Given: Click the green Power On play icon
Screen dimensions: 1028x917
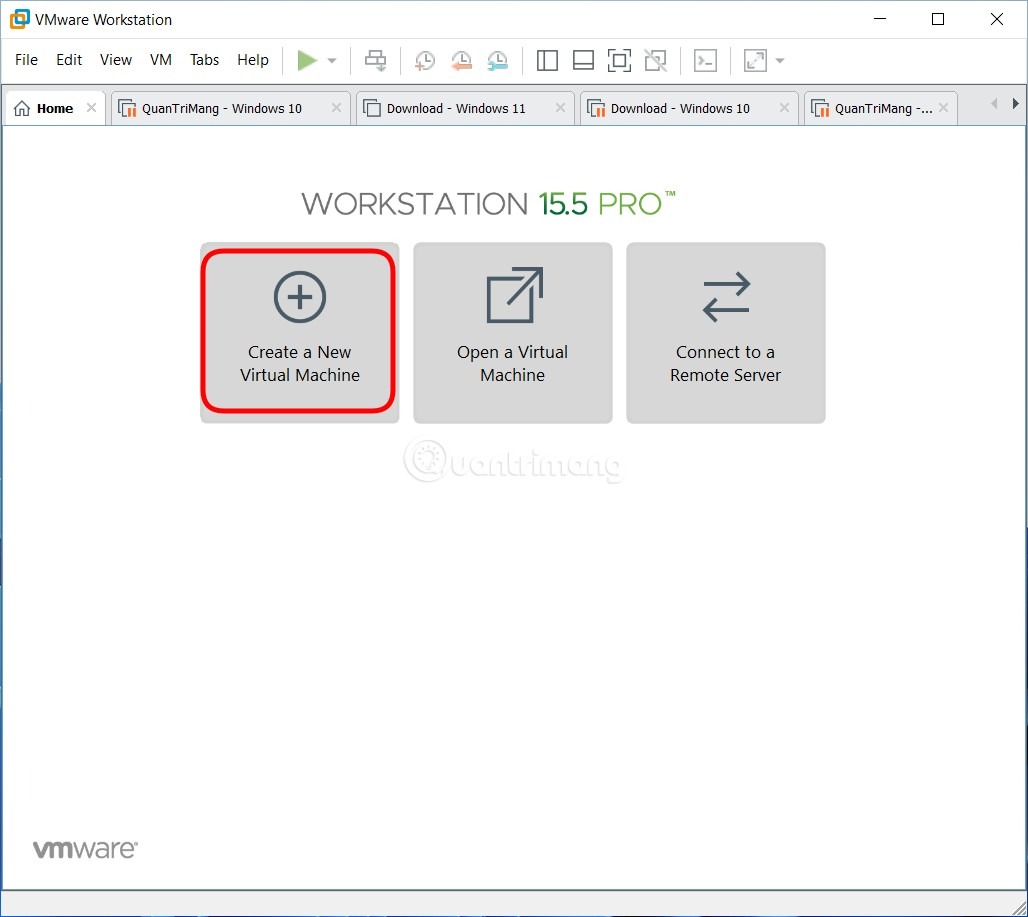Looking at the screenshot, I should (x=306, y=60).
